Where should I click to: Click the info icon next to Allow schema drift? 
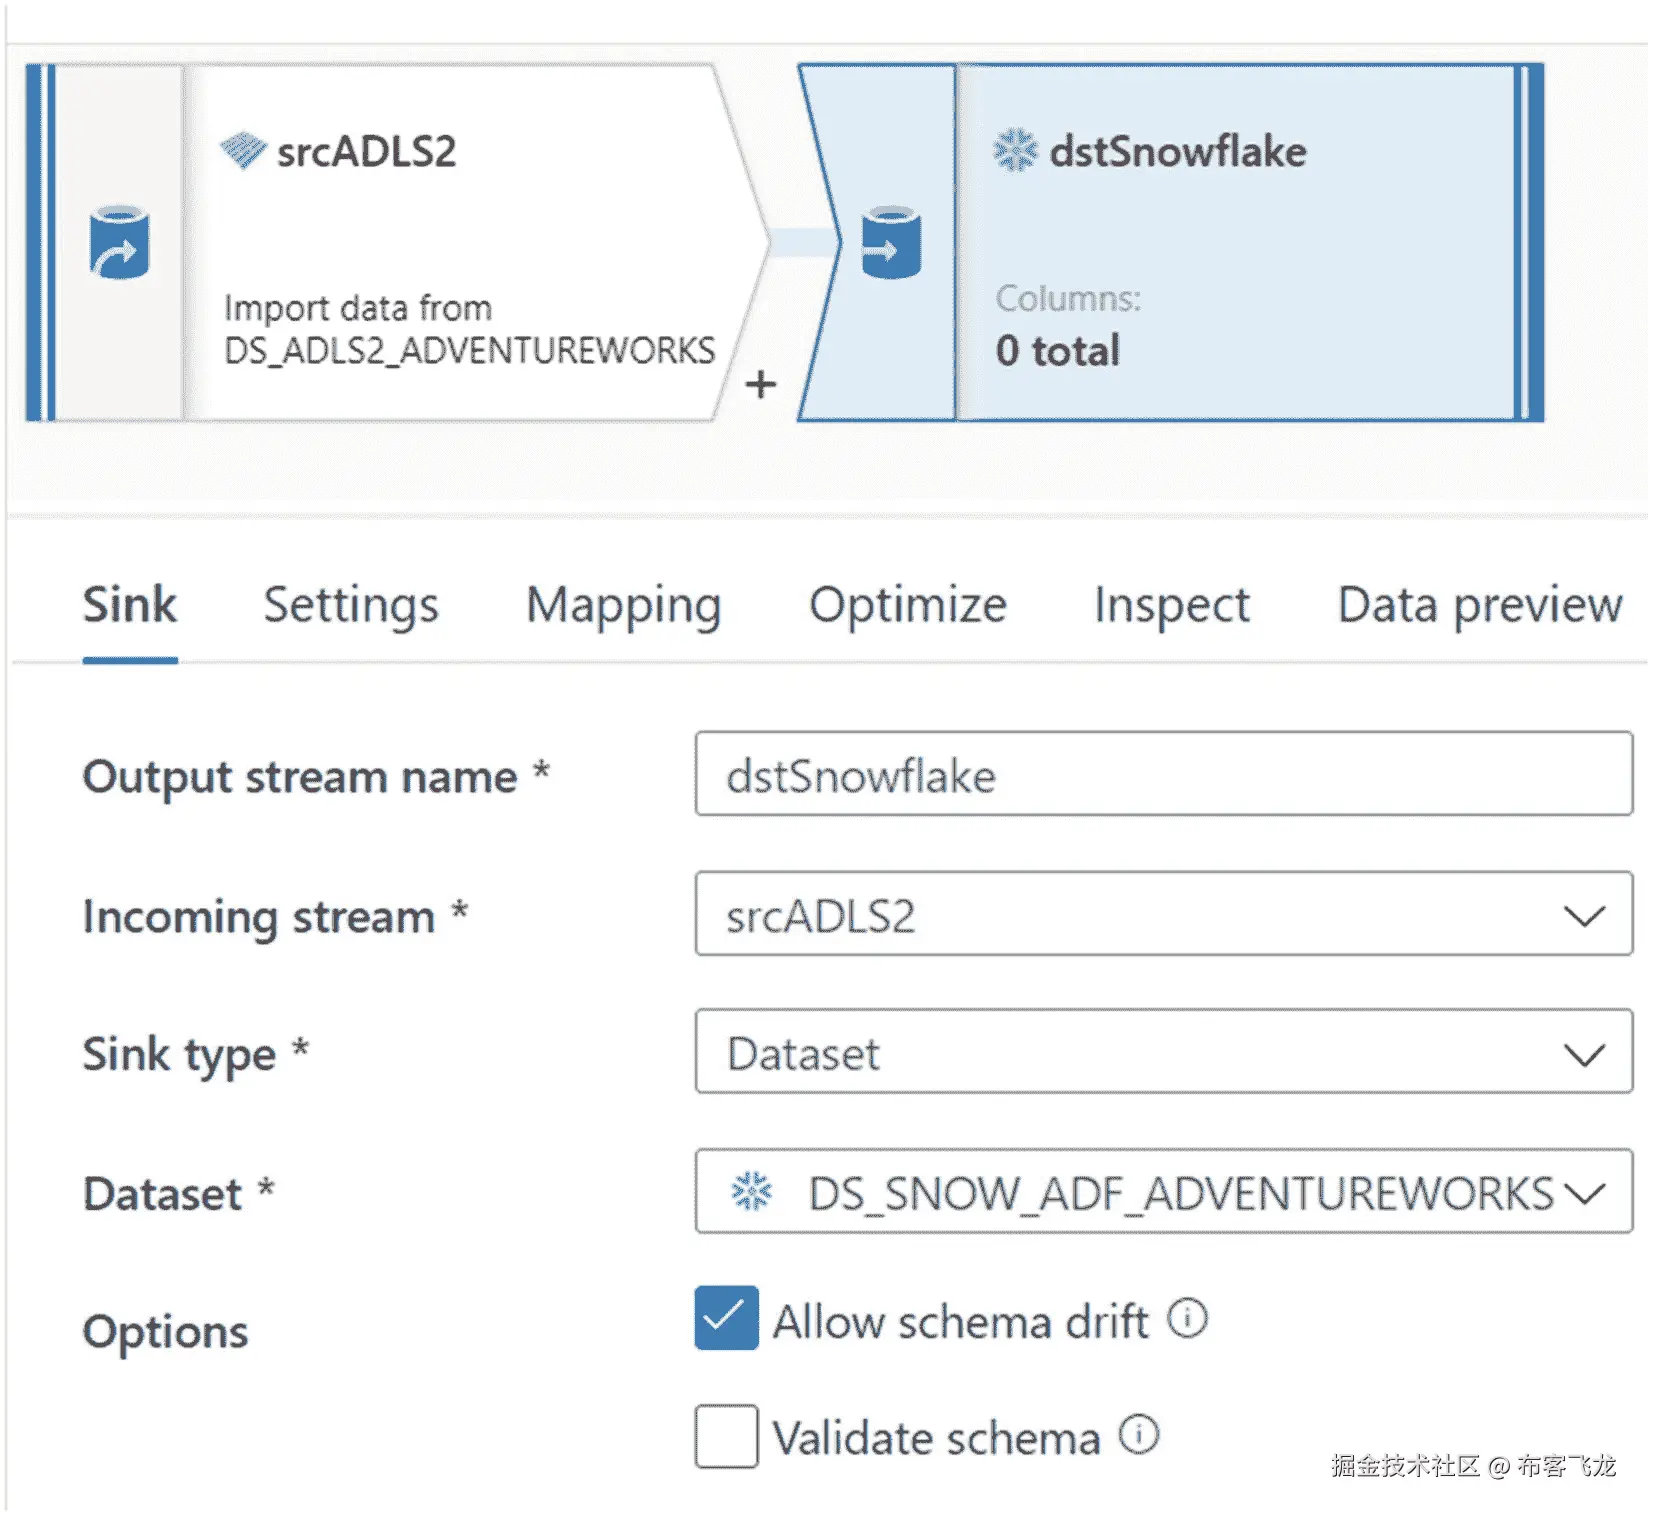pyautogui.click(x=1188, y=1318)
